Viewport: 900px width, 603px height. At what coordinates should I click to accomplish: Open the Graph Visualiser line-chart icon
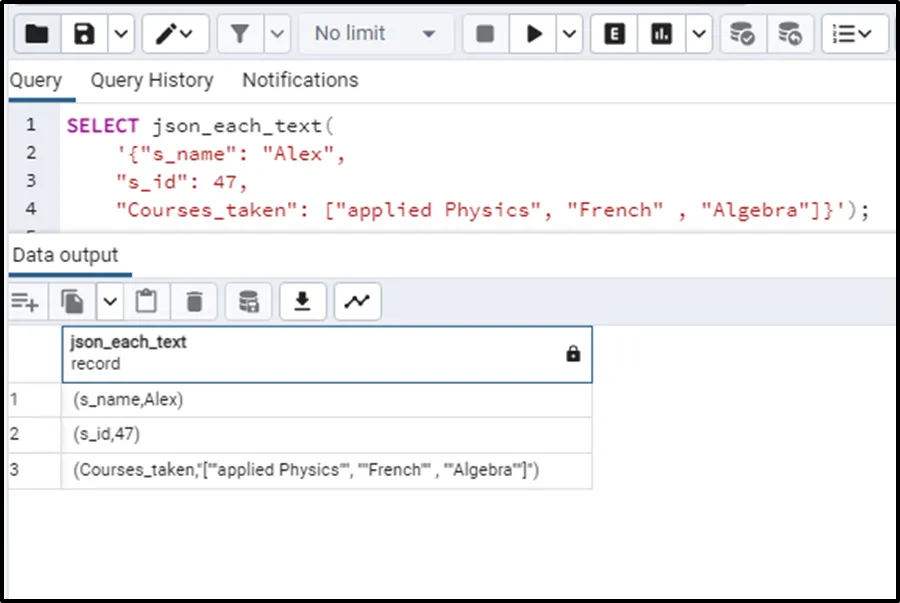pyautogui.click(x=357, y=301)
